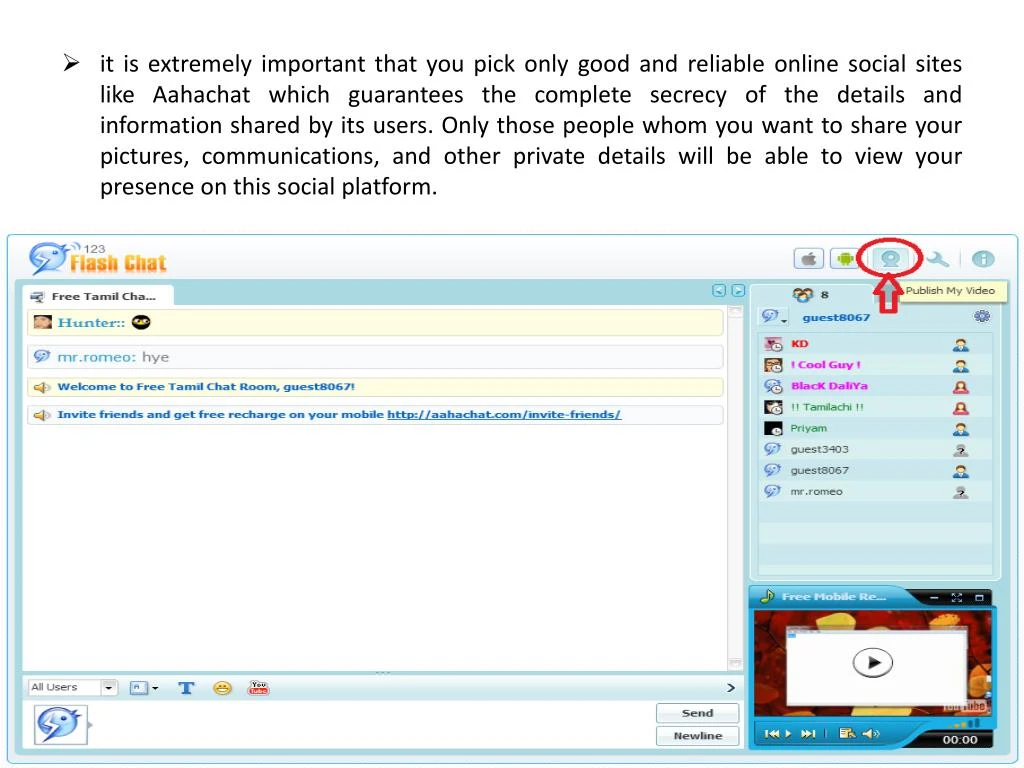Click the speaker icon in the media player
This screenshot has width=1024, height=768.
pos(871,733)
